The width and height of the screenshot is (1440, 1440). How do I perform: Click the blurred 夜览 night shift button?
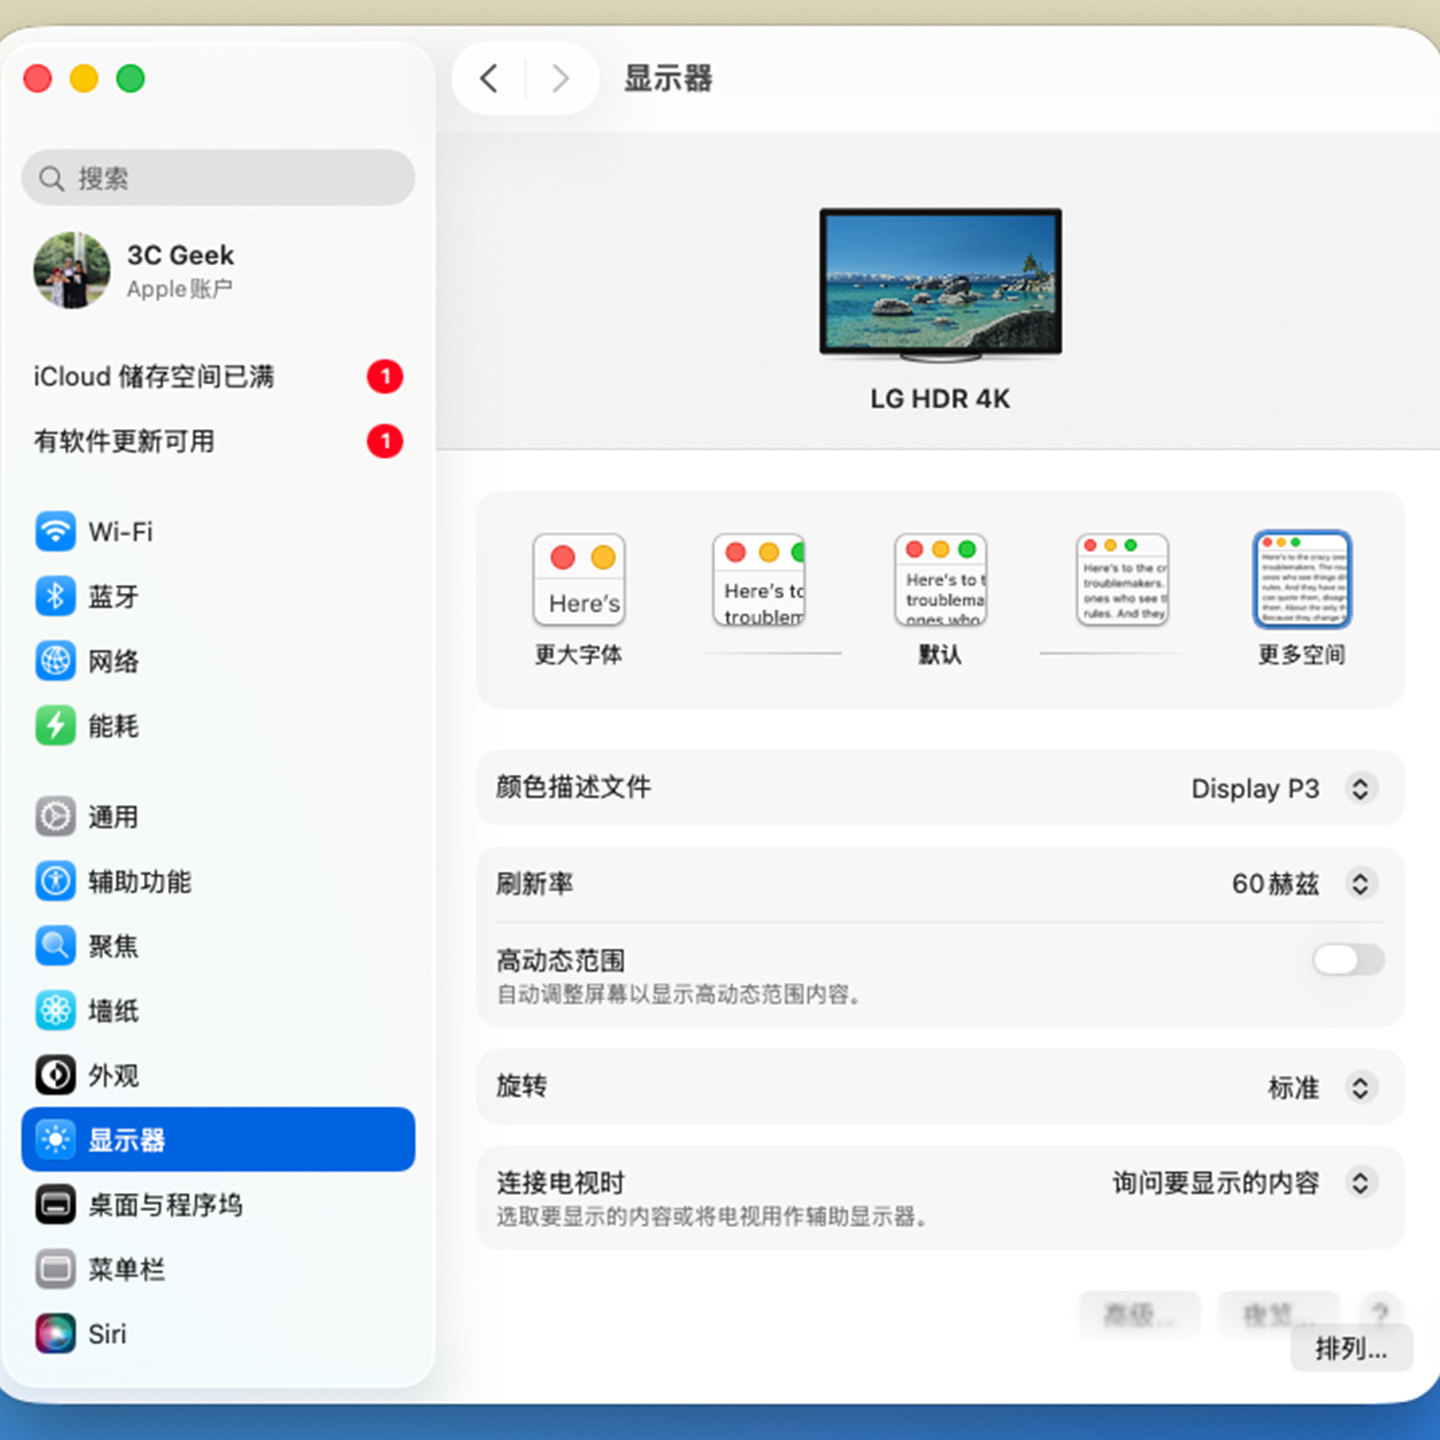coord(1278,1314)
